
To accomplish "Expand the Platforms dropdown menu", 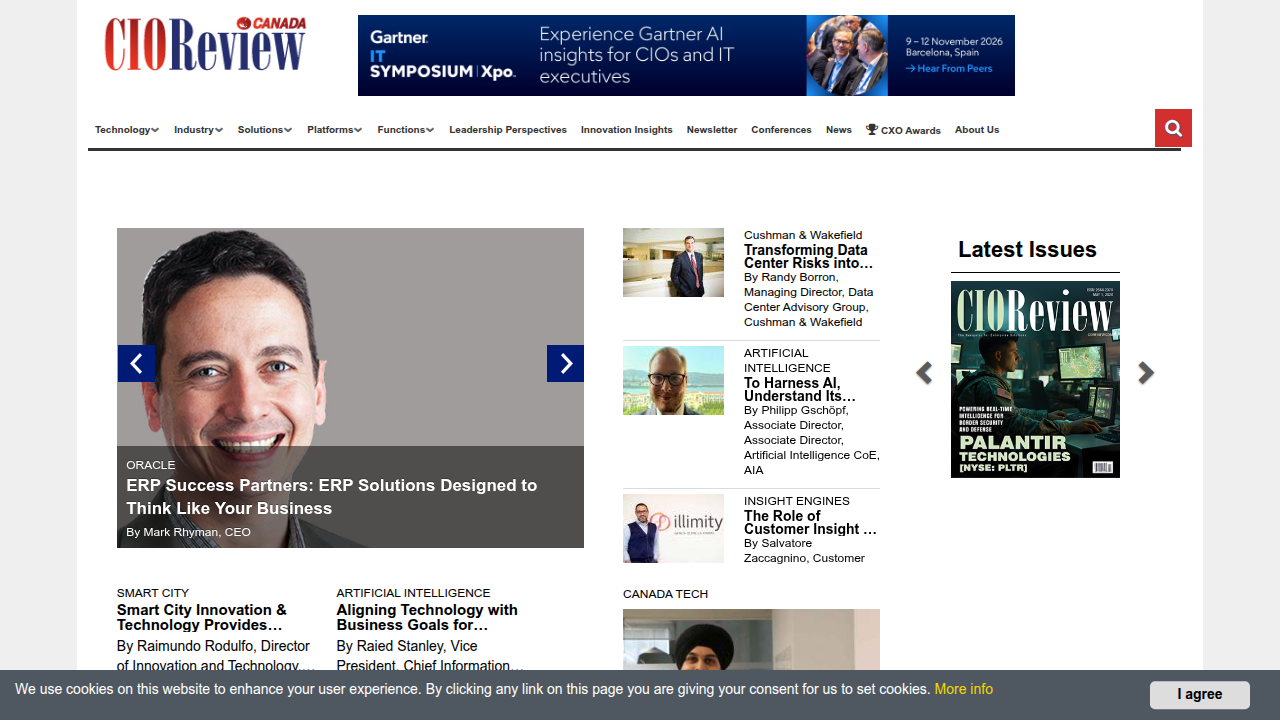I will [x=335, y=130].
